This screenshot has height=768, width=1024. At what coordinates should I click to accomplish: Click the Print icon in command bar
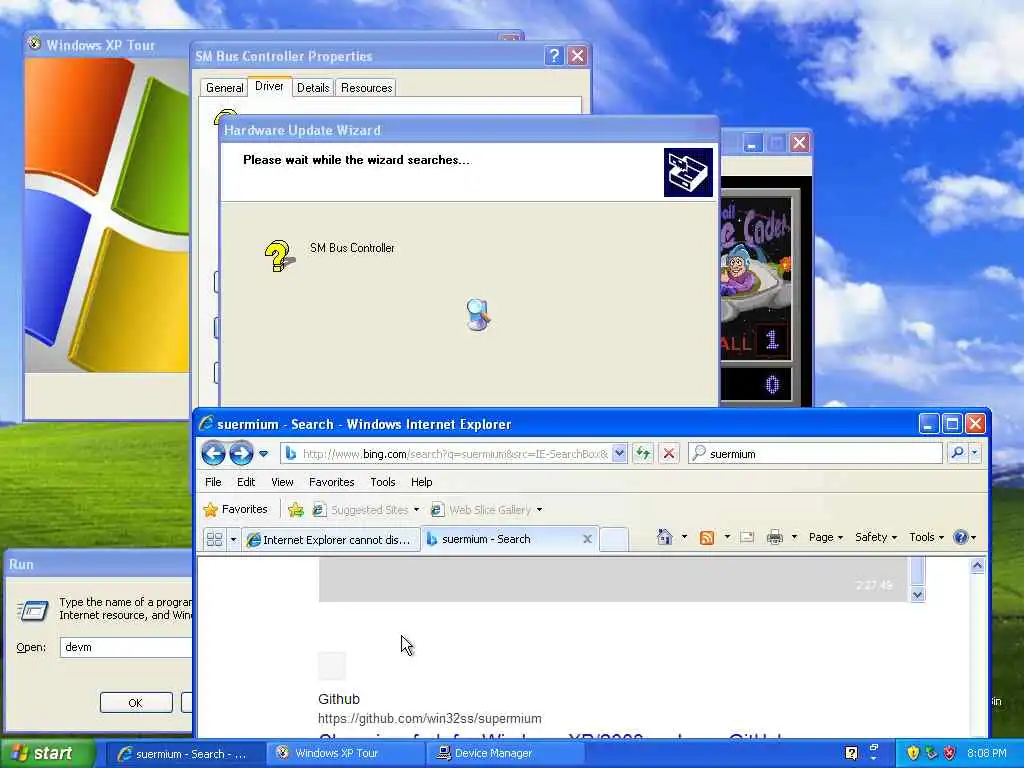[x=775, y=537]
